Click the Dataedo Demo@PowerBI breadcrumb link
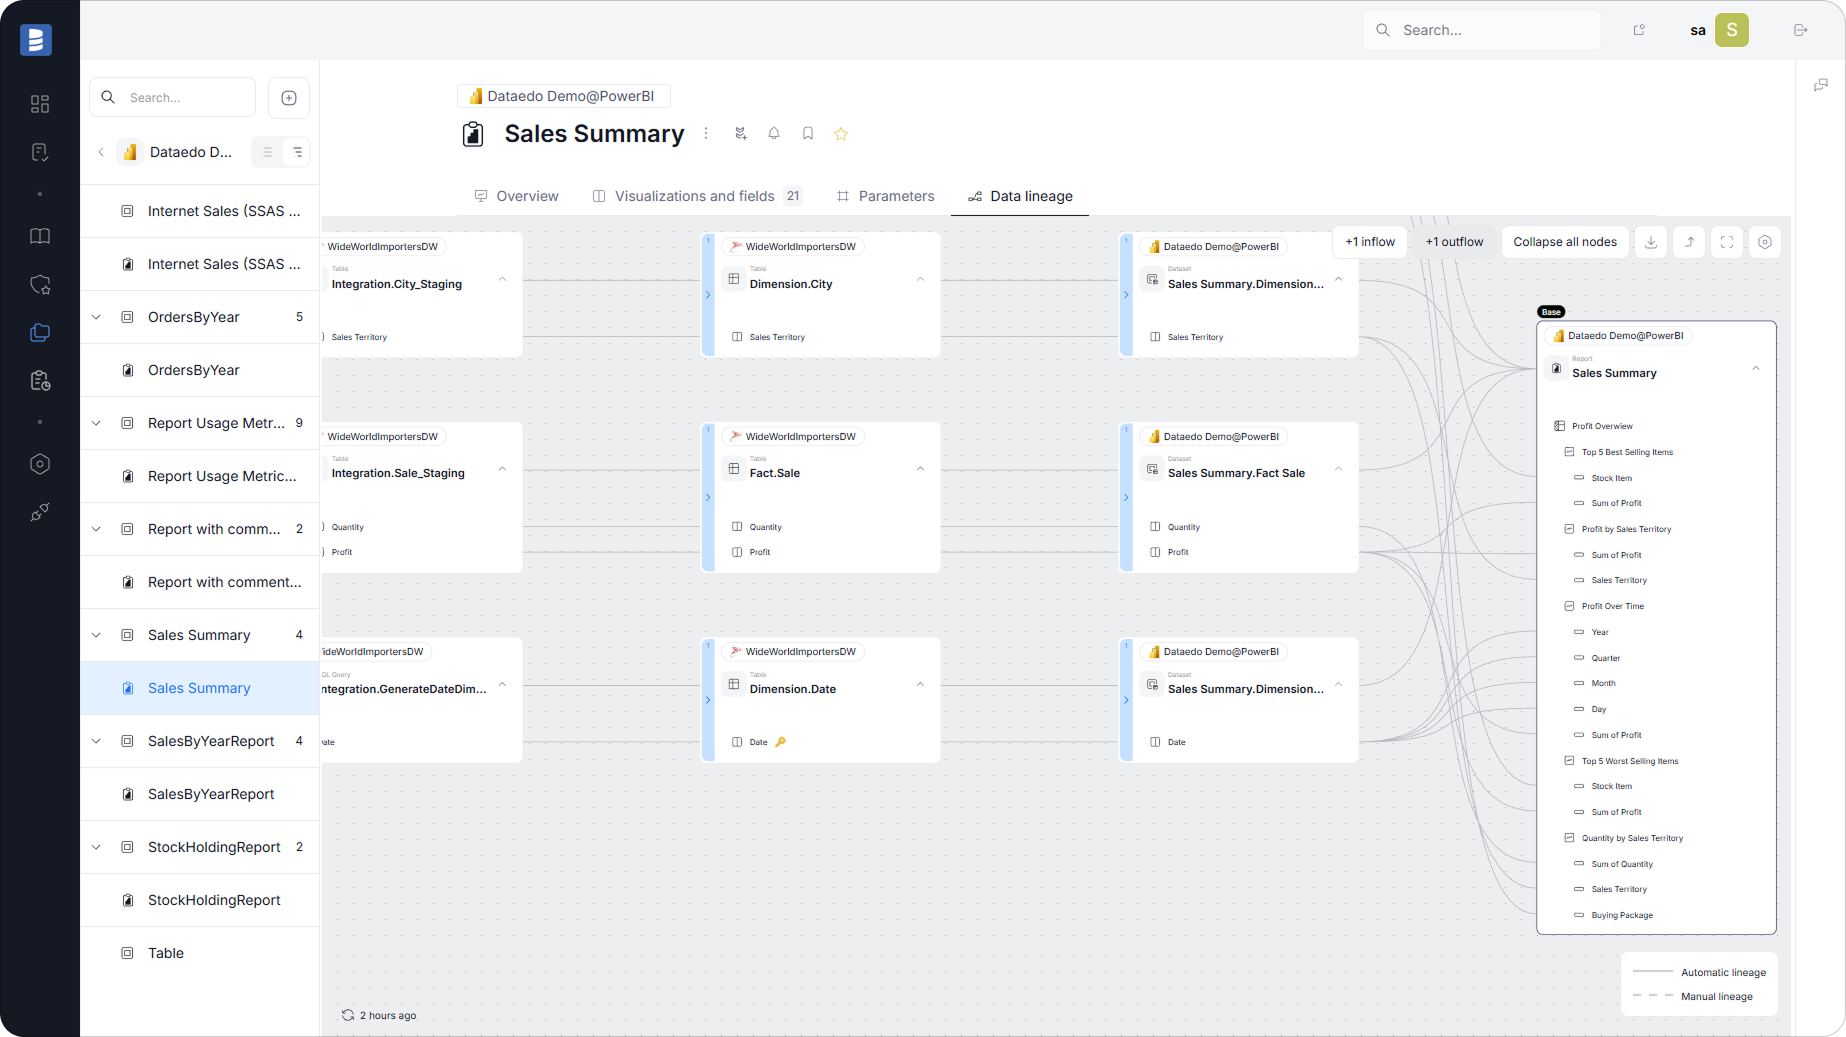This screenshot has width=1846, height=1037. tap(563, 96)
